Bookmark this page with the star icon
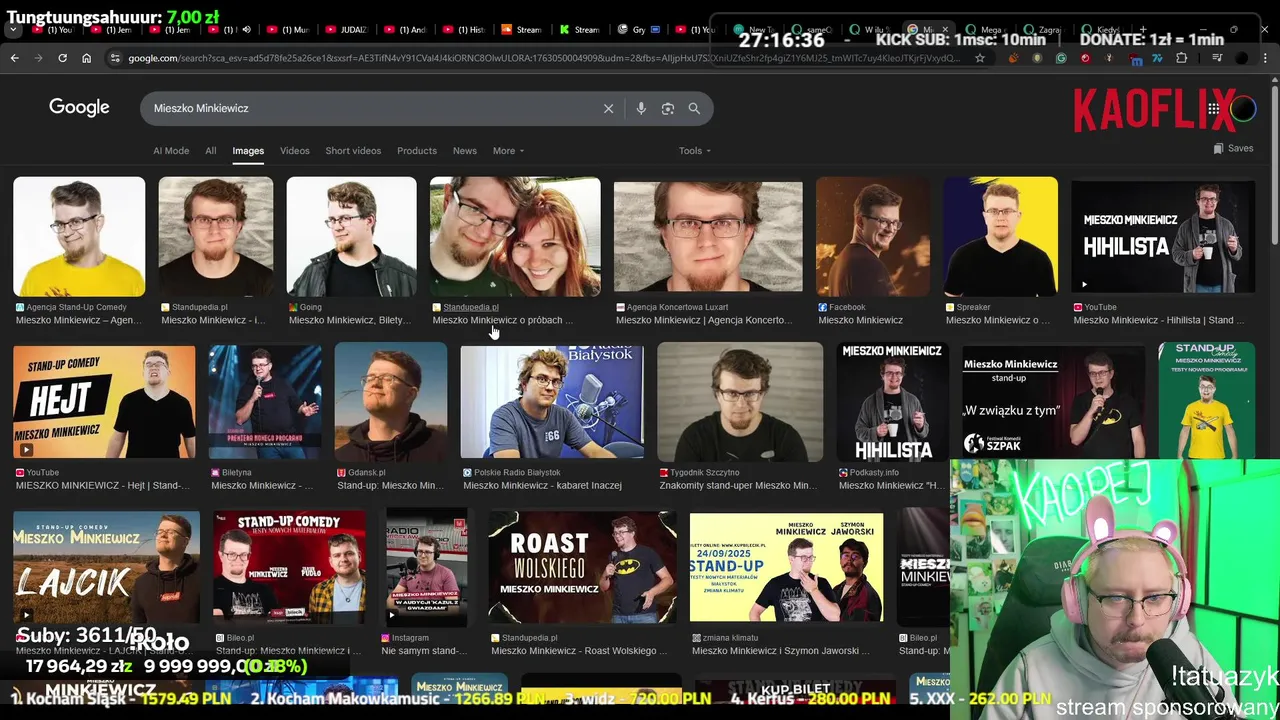This screenshot has width=1280, height=720. coord(980,58)
